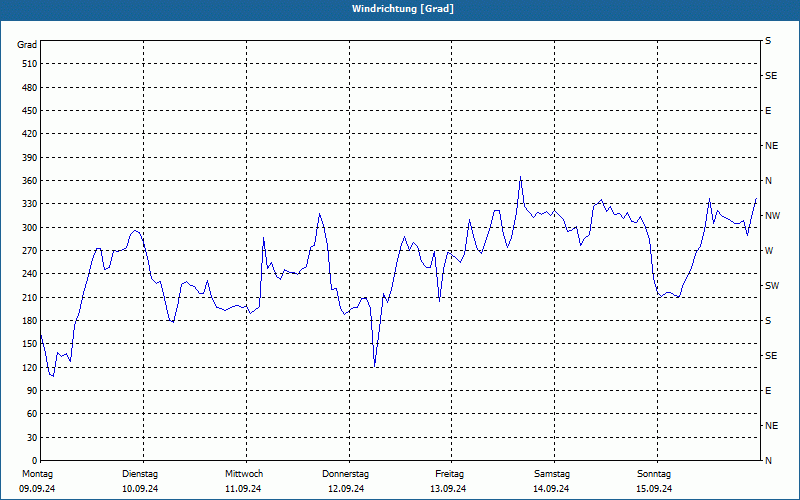
Task: Select the 'Donnerstag' day label
Action: [x=345, y=474]
